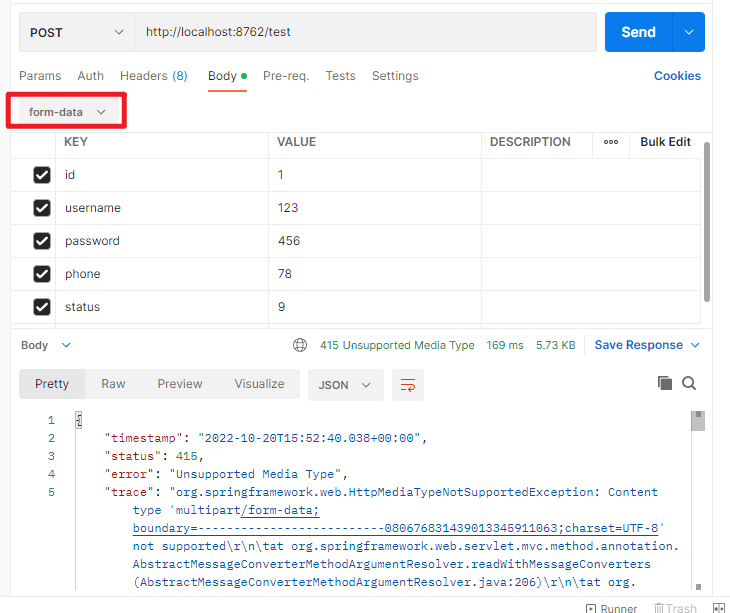Open the Cookies link

tap(677, 76)
